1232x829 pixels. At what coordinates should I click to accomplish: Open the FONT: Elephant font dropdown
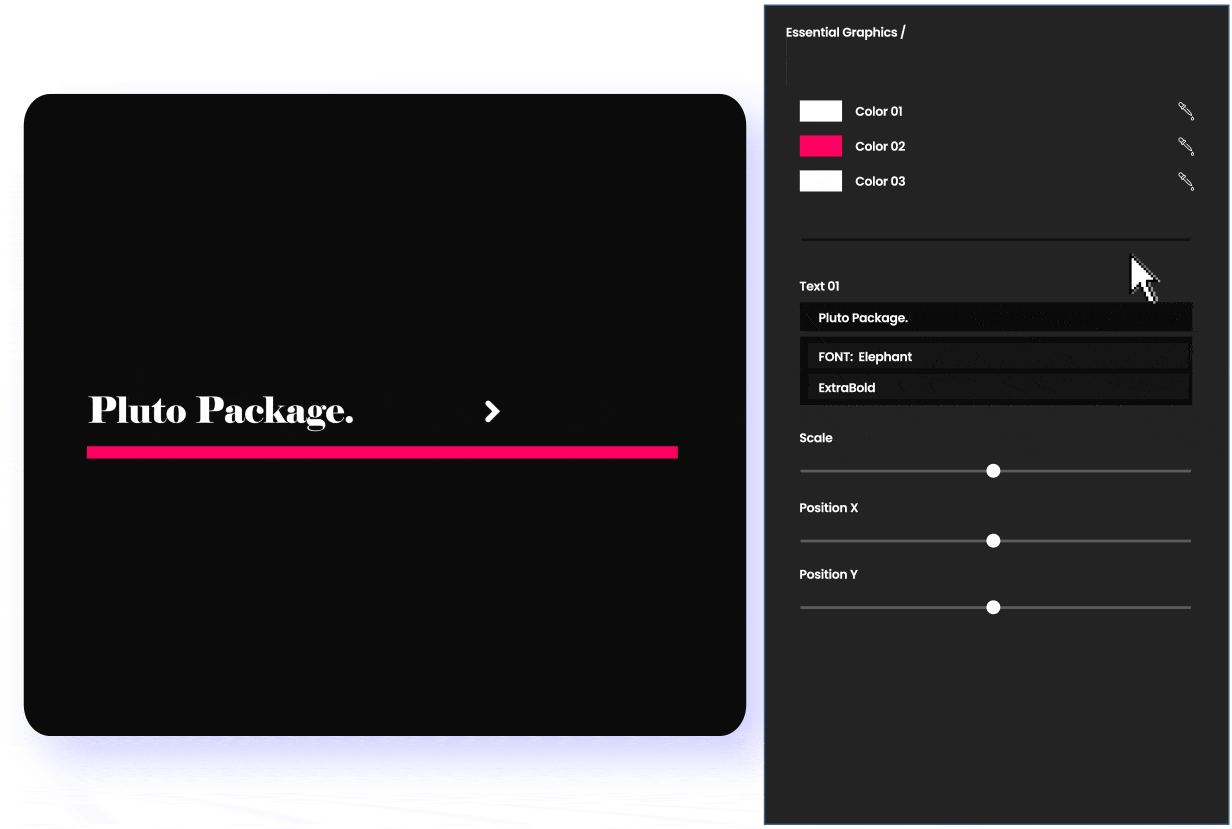[995, 357]
